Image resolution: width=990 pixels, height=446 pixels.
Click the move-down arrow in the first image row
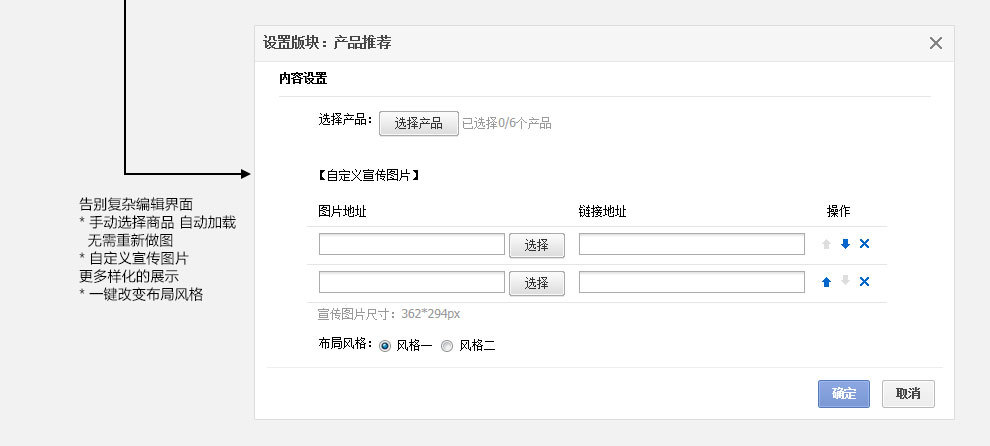845,244
